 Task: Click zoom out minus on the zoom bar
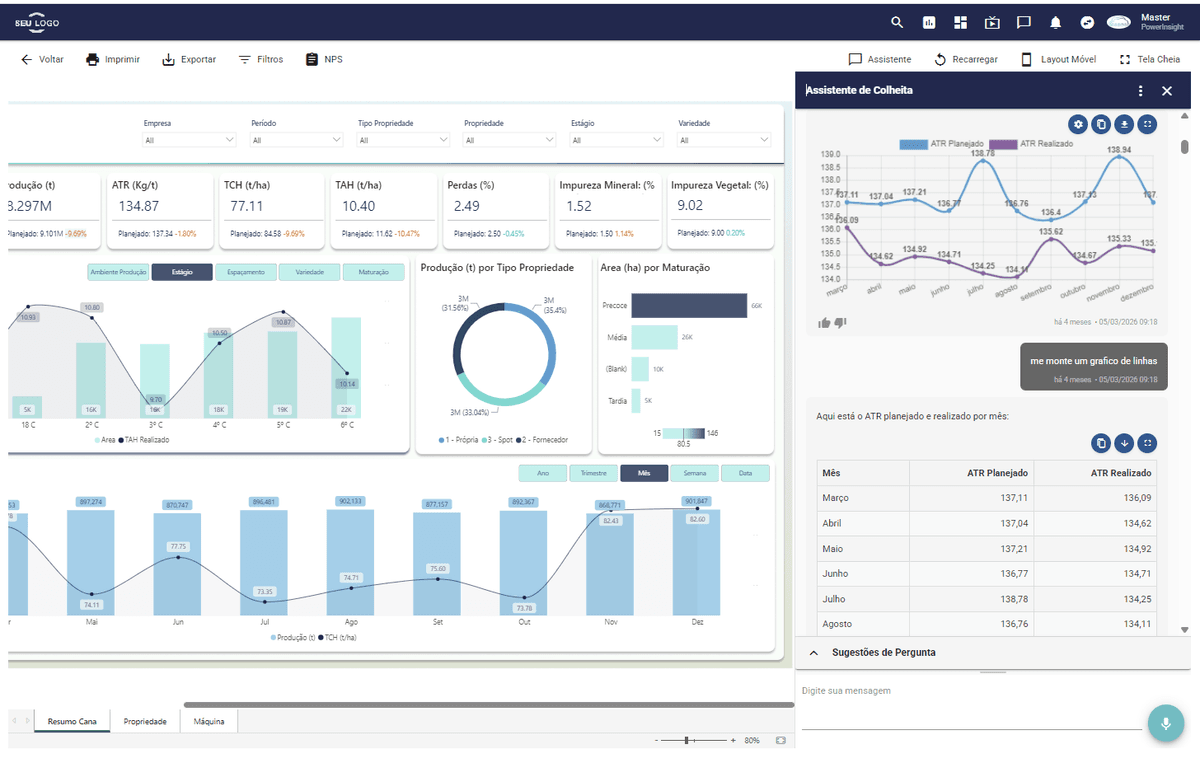(x=657, y=740)
